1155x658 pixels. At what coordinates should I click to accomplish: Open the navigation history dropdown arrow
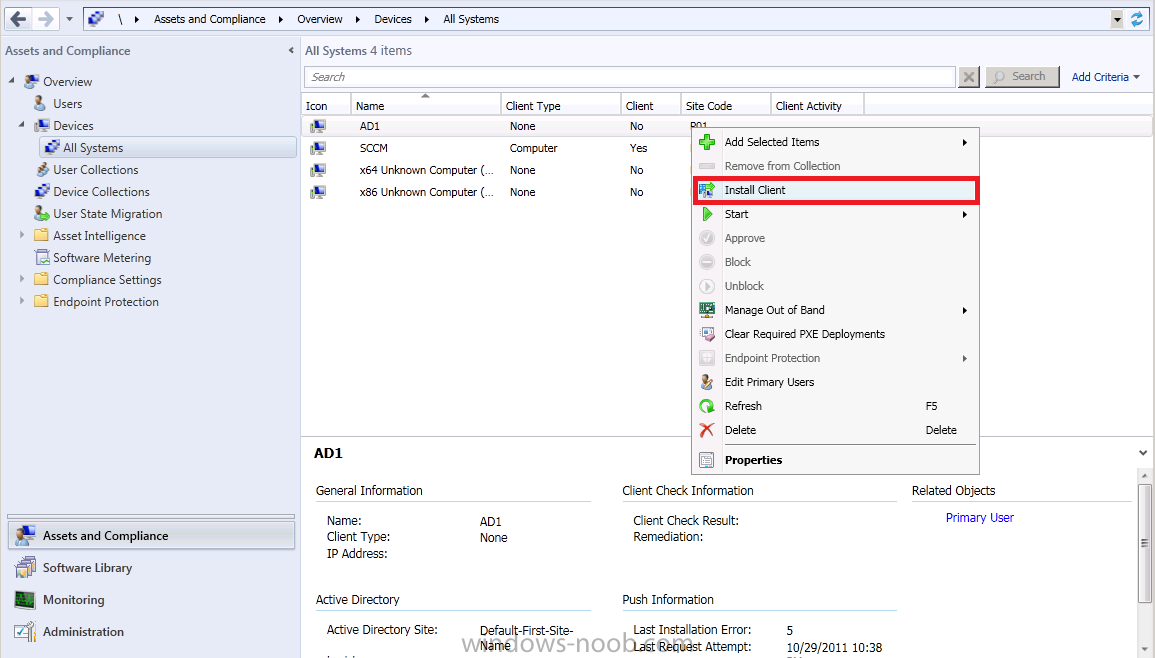(69, 19)
